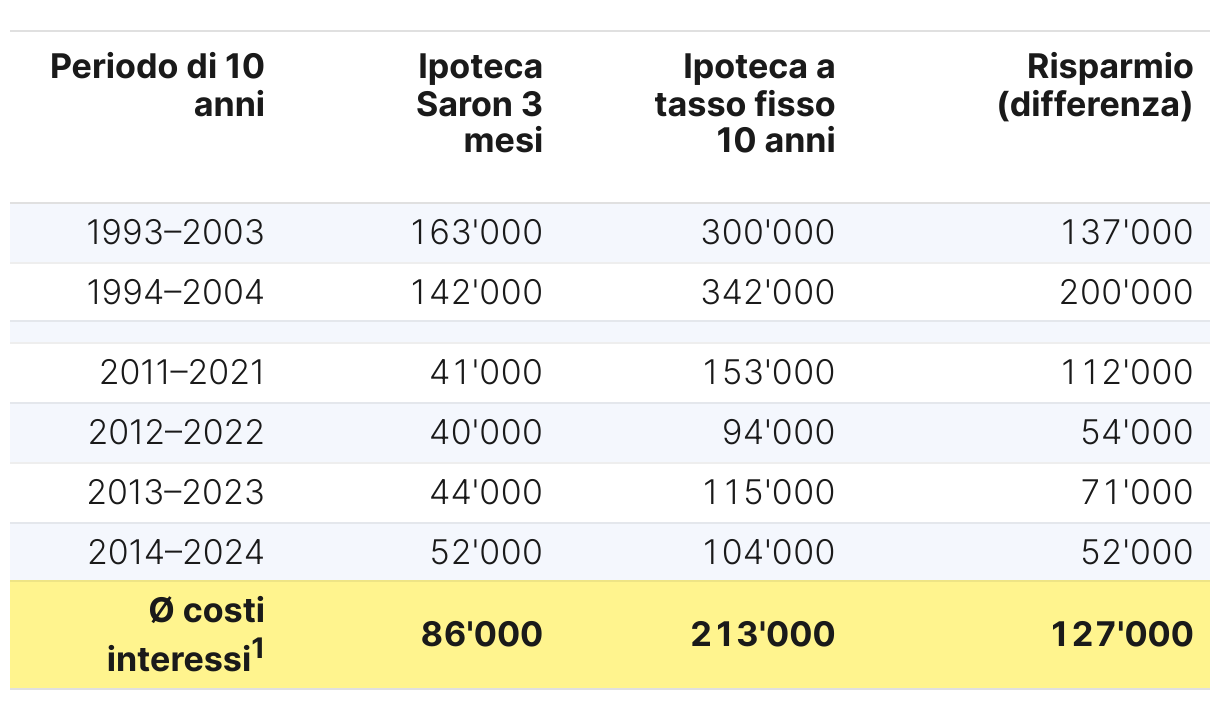This screenshot has height=702, width=1220.
Task: Select the '163'000' Saron cost value
Action: tap(476, 233)
